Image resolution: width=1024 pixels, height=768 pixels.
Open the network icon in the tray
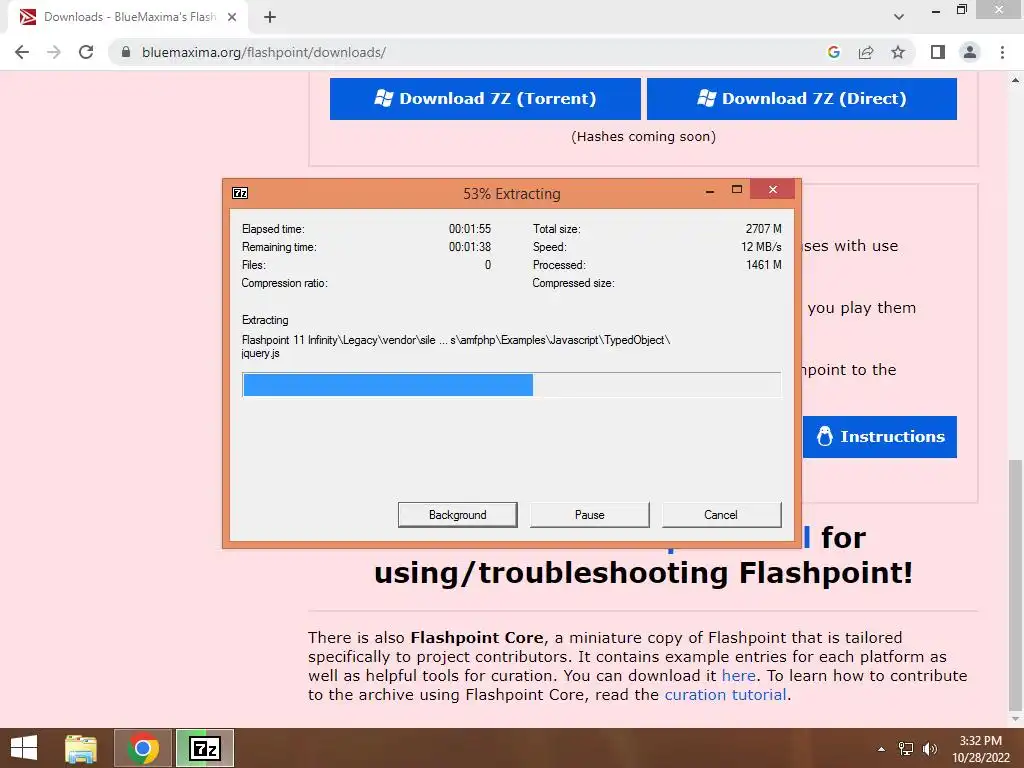click(906, 749)
